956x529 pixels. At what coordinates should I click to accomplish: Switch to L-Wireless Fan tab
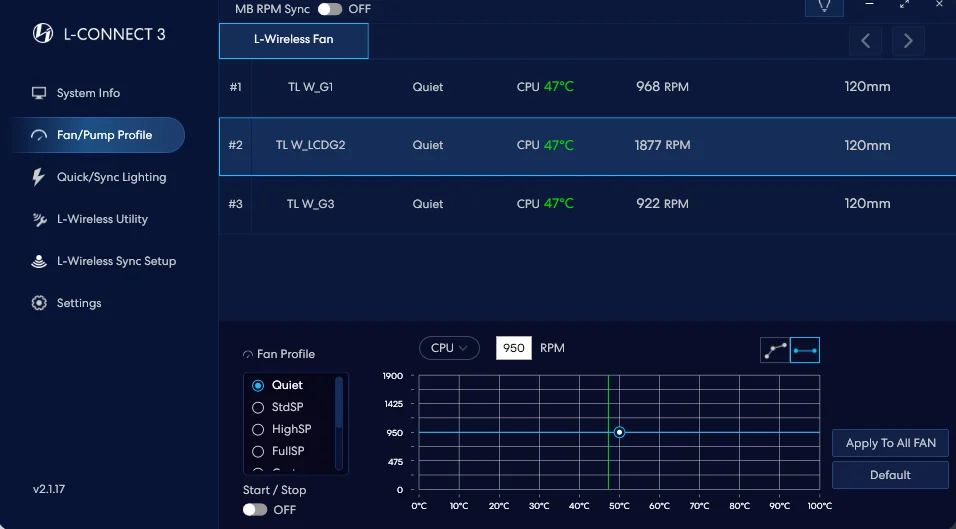coord(294,41)
